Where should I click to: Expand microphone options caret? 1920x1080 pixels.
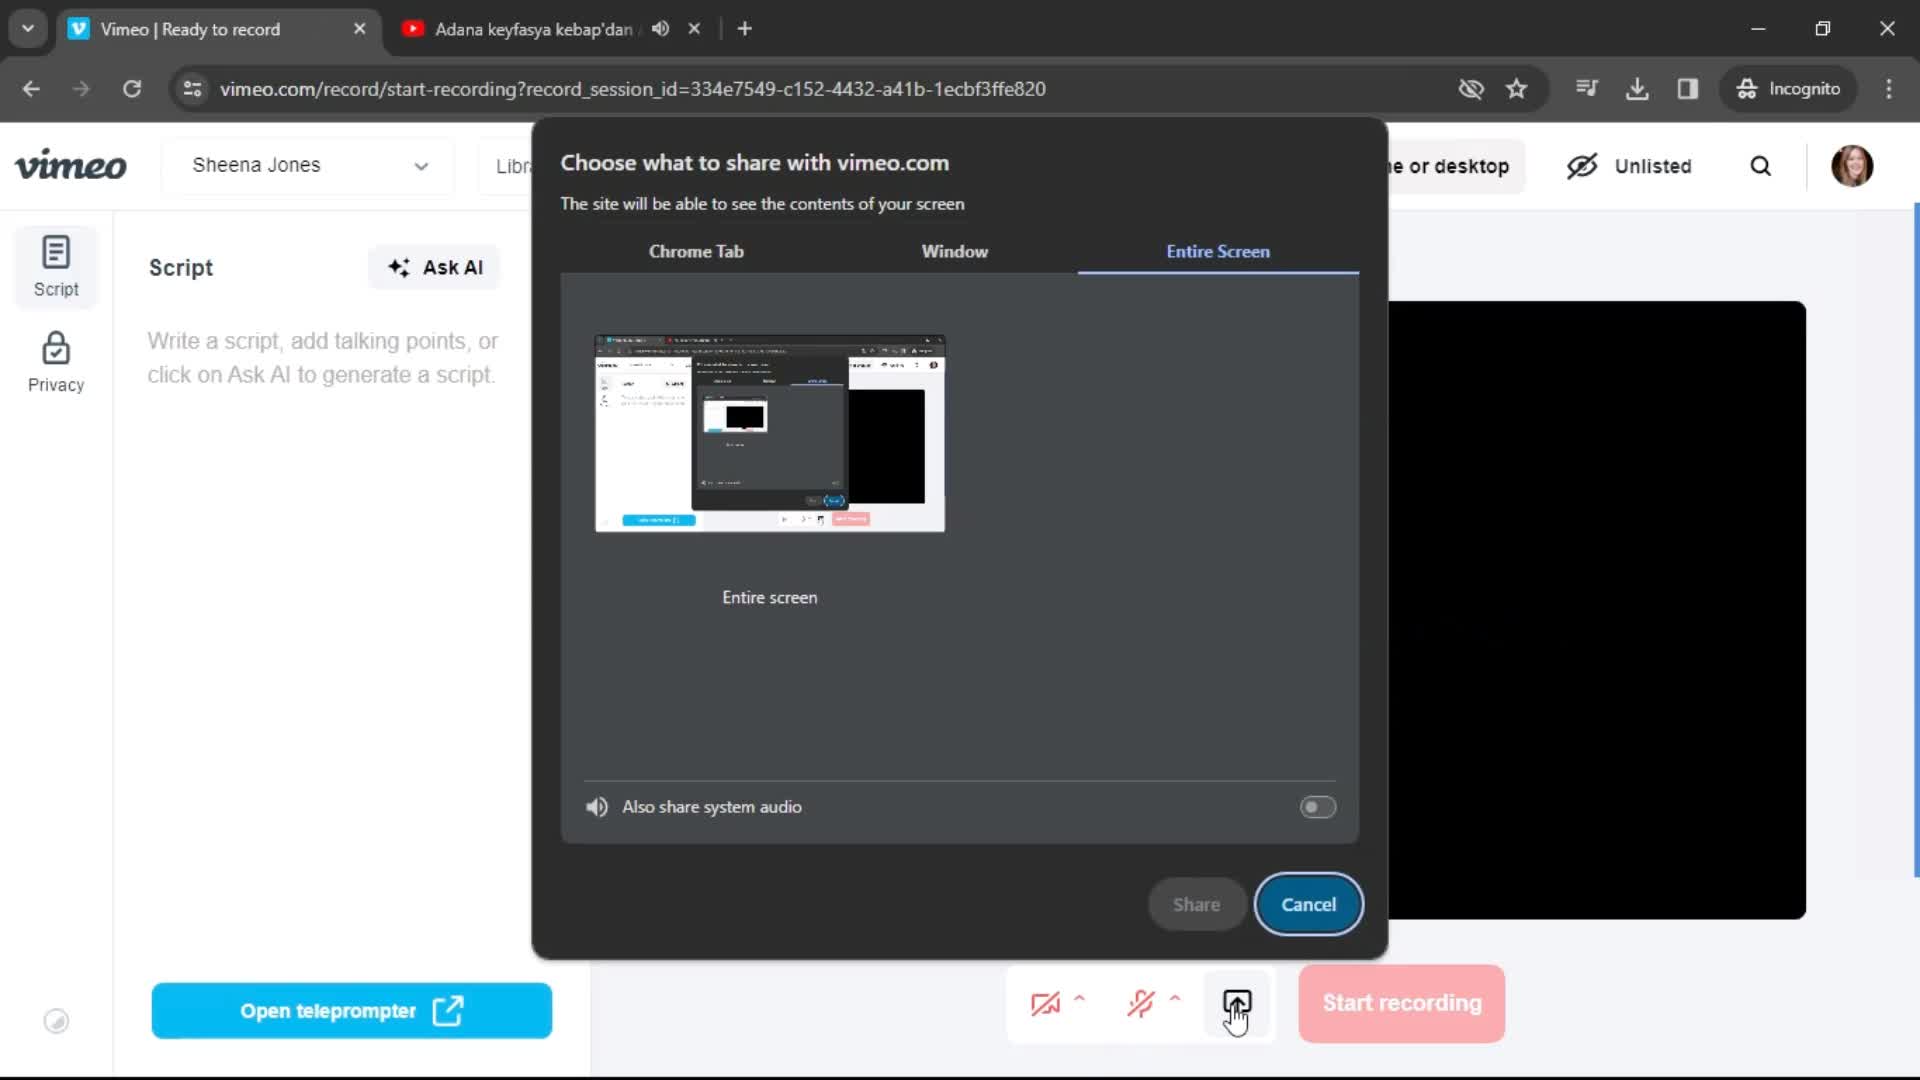[1175, 998]
